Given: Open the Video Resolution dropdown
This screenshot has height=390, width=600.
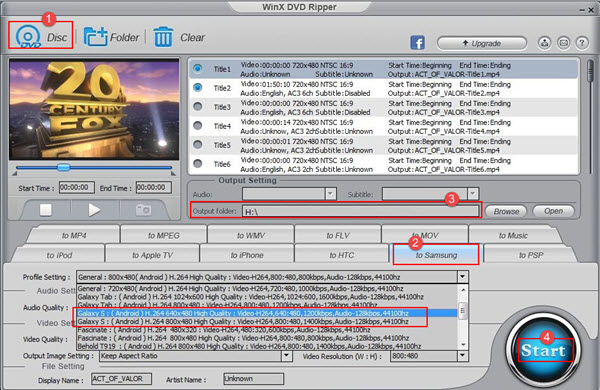Looking at the screenshot, I should (x=463, y=356).
